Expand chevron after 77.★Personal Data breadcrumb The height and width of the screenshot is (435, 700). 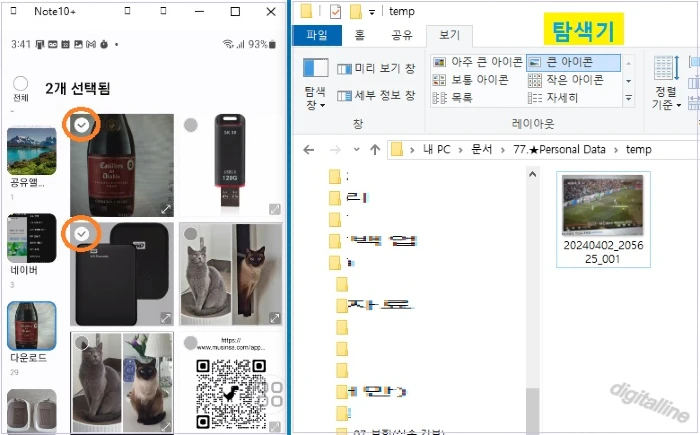tap(616, 150)
